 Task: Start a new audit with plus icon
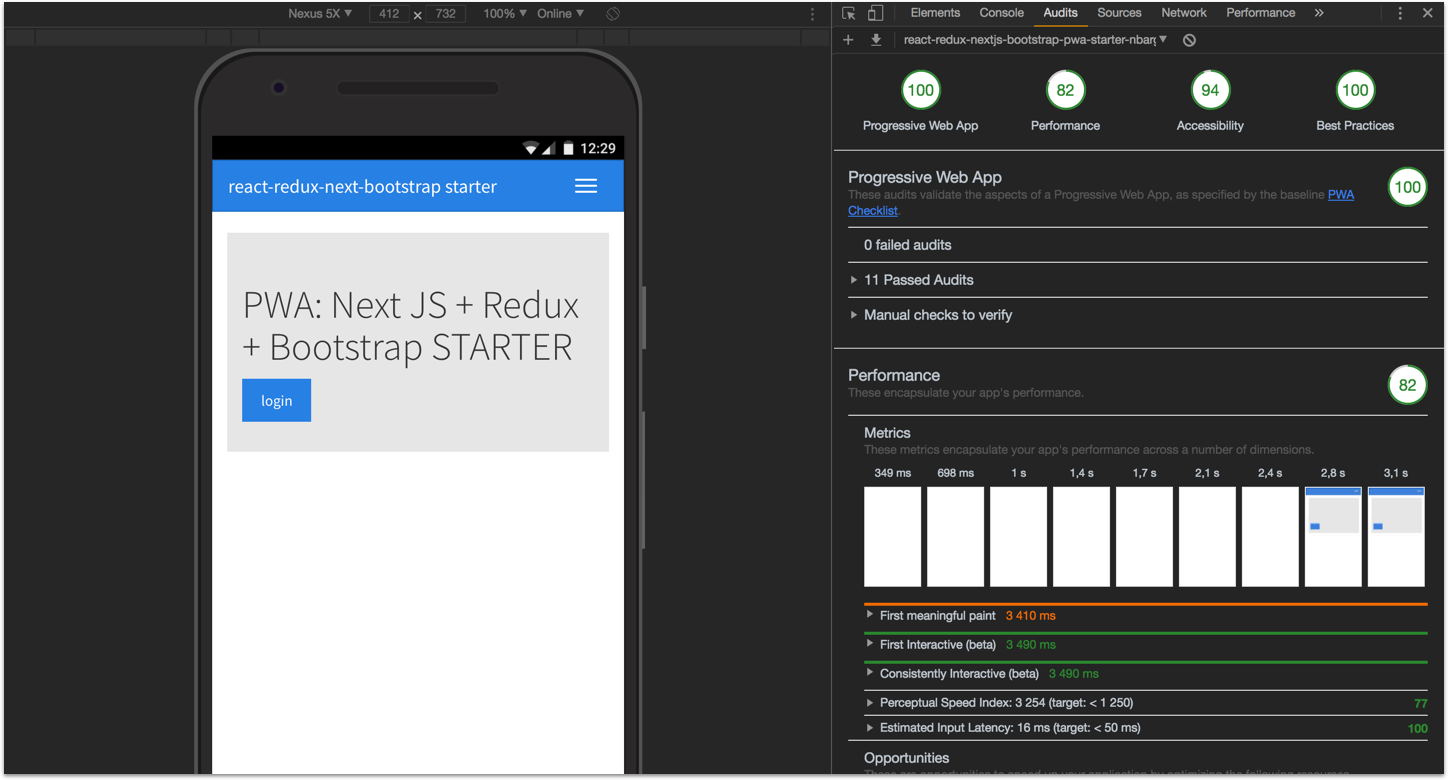(848, 40)
